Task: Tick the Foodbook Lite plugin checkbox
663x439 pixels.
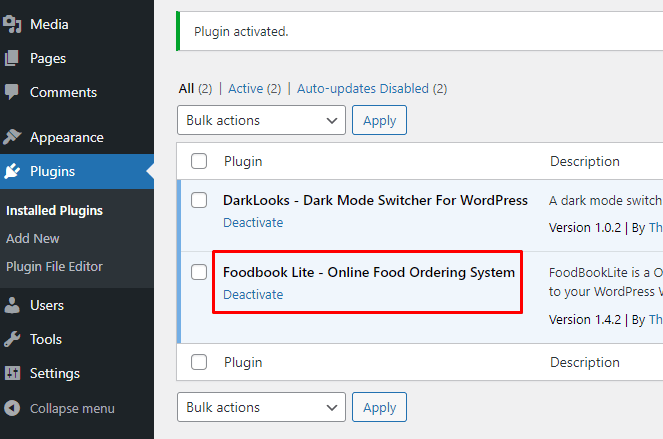Action: (x=199, y=272)
